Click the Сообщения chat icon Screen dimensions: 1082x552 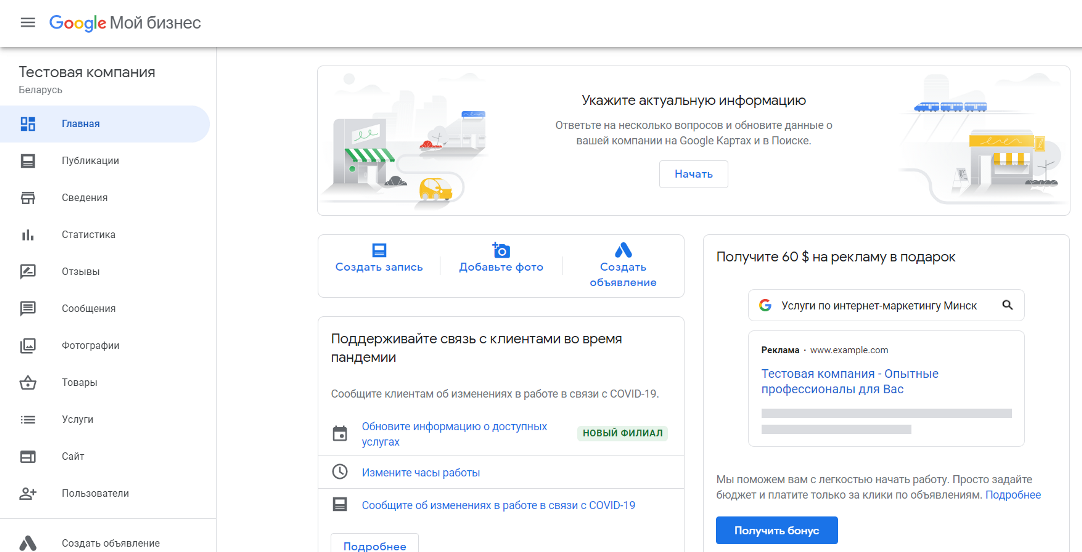[28, 308]
